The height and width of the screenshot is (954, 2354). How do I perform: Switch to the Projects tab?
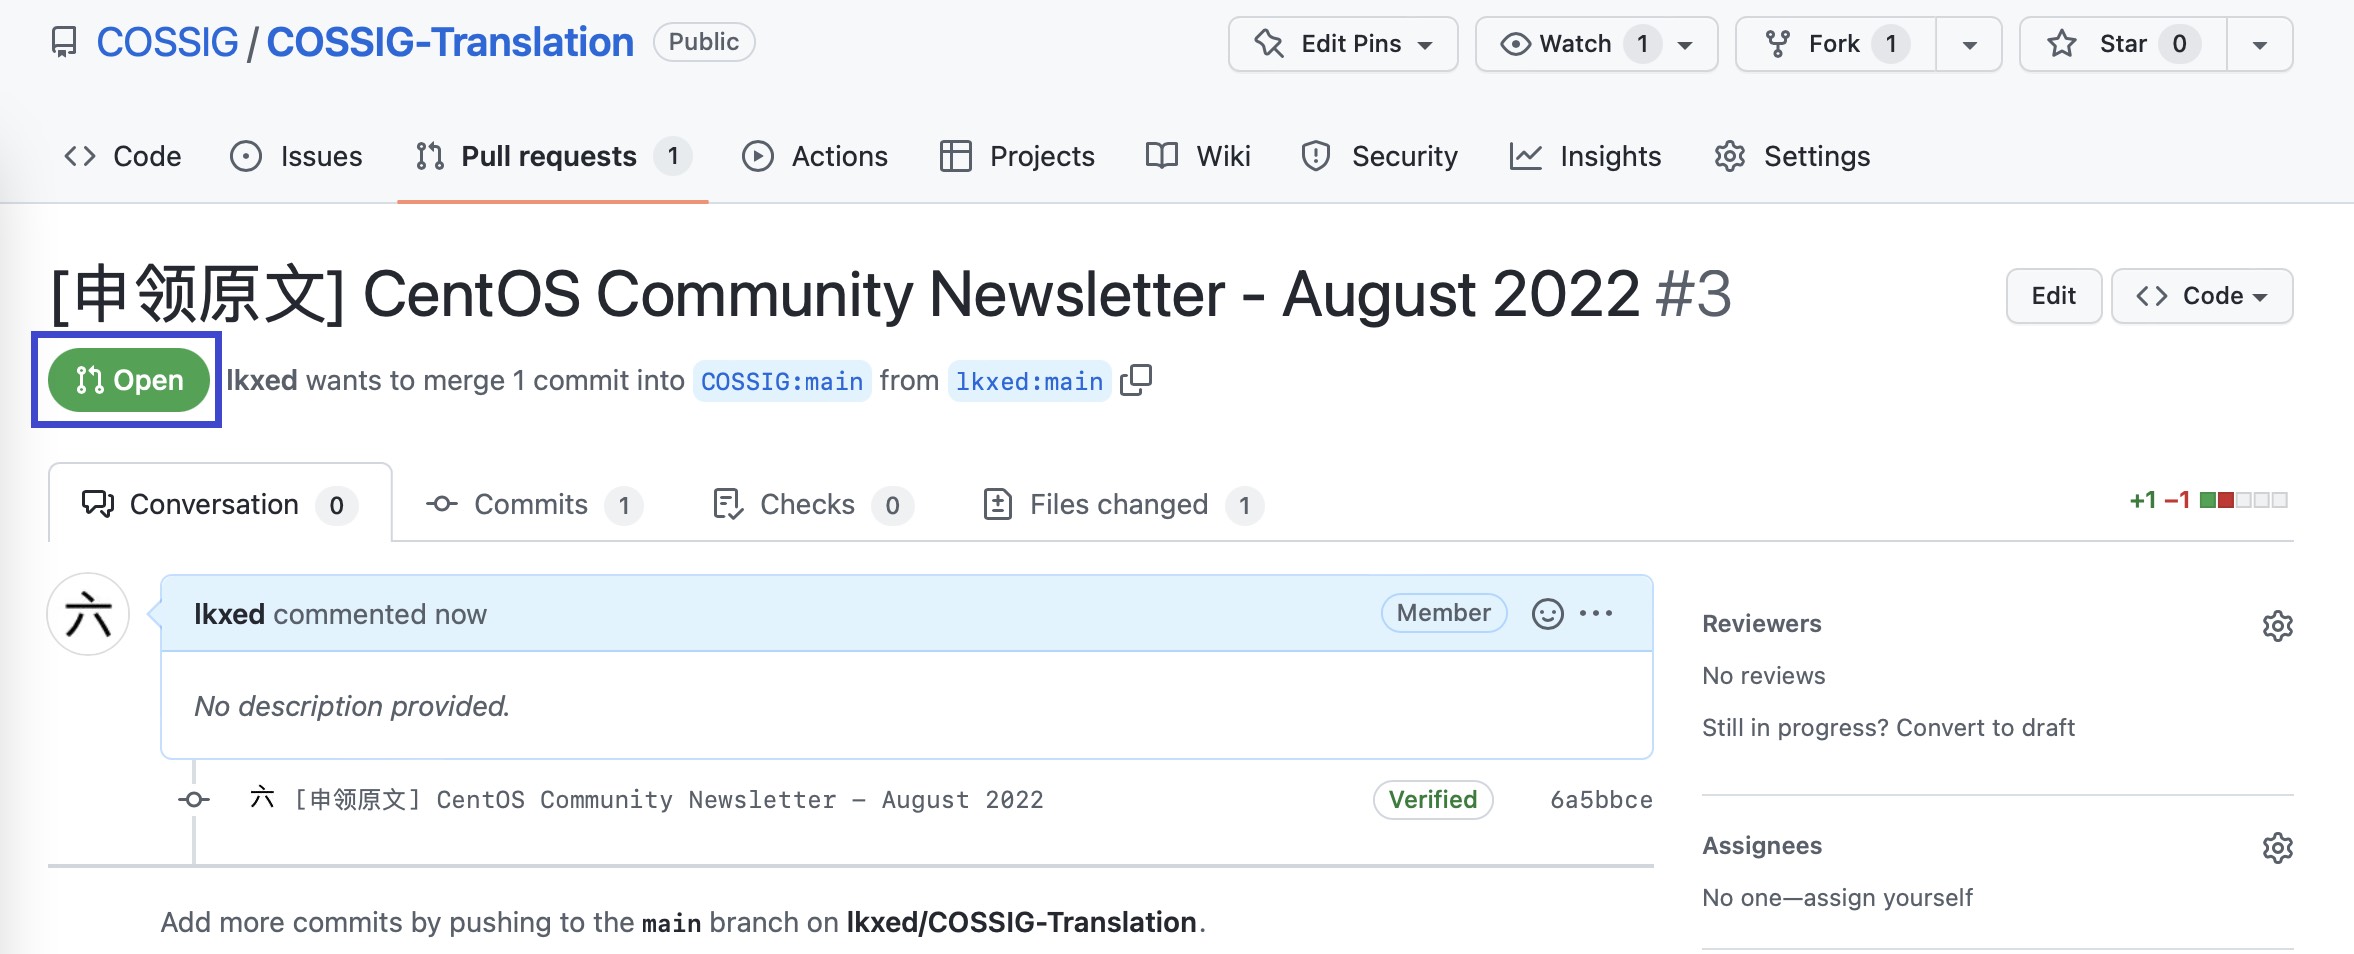tap(1018, 156)
